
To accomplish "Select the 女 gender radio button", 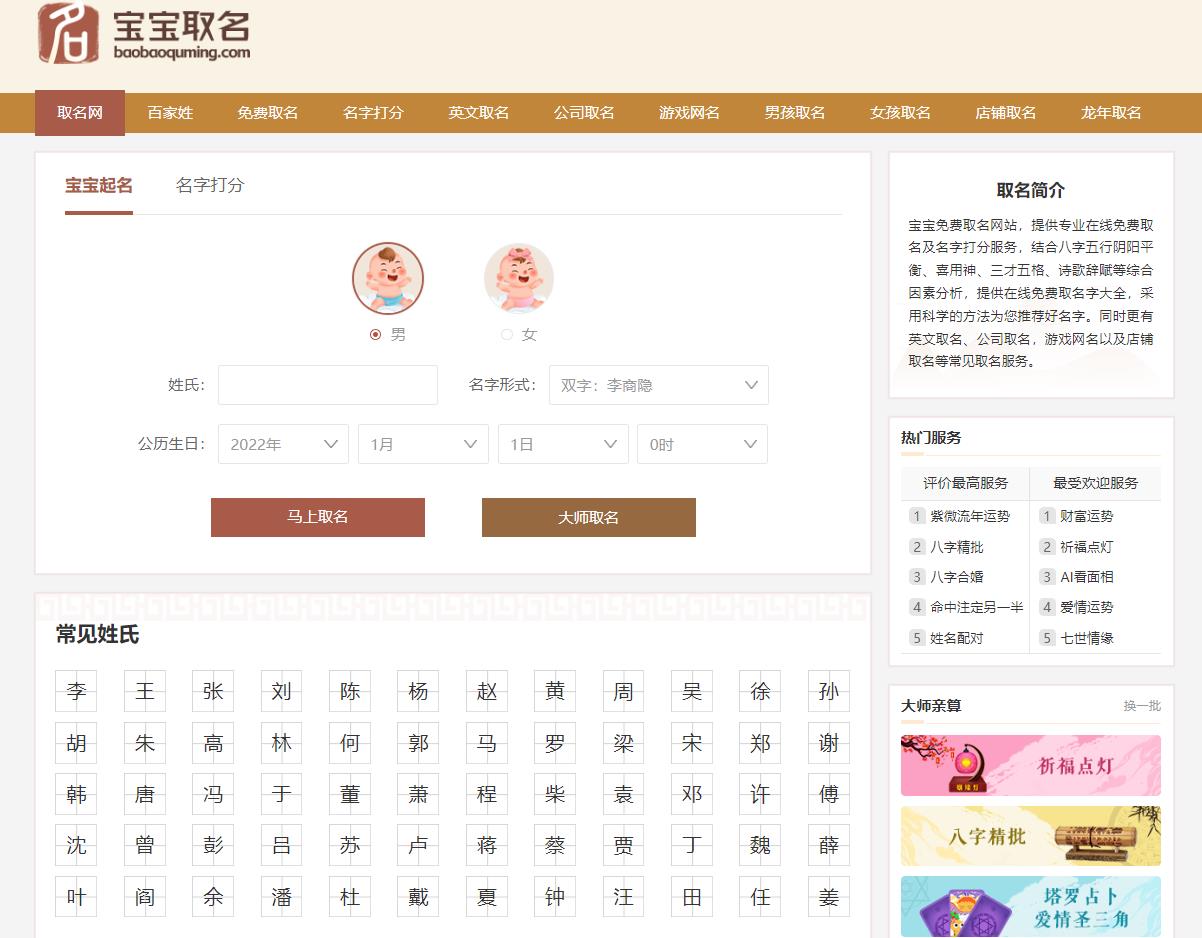I will pos(506,335).
